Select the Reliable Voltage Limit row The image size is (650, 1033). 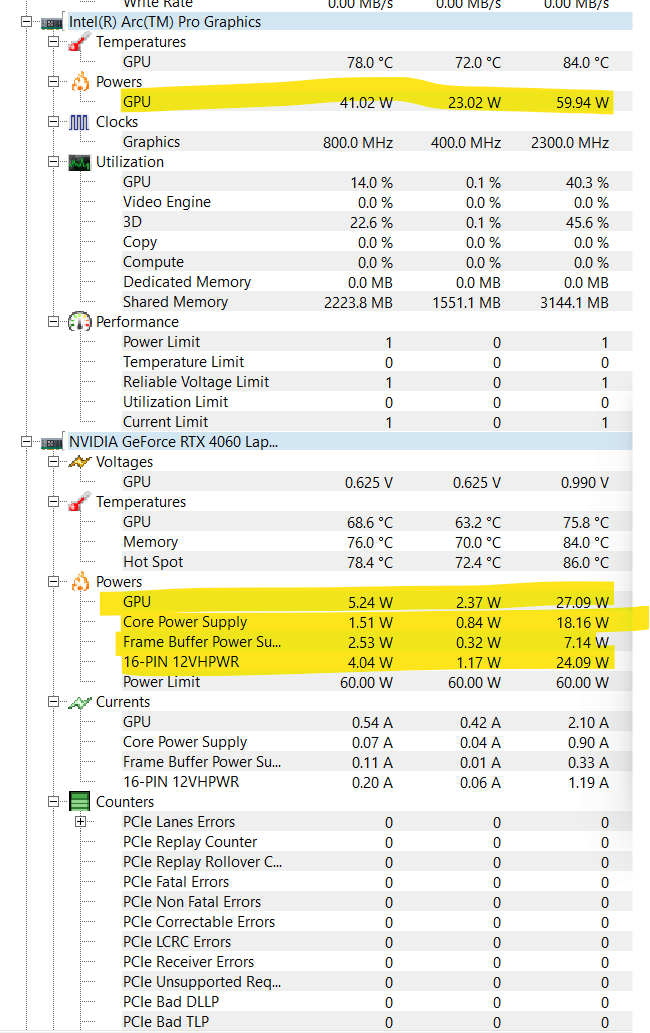click(196, 382)
